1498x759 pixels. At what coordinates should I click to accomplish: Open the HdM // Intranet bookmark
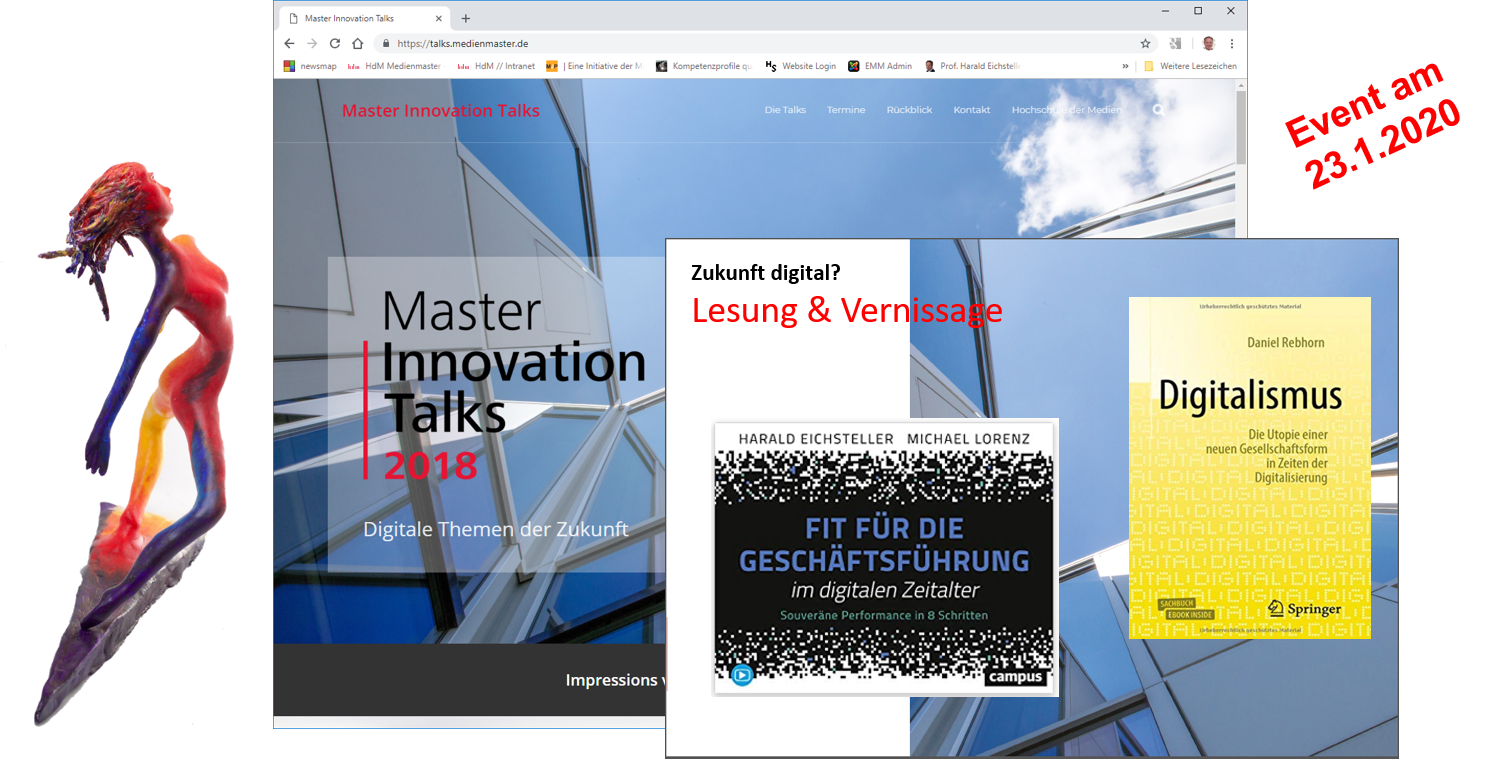(495, 66)
